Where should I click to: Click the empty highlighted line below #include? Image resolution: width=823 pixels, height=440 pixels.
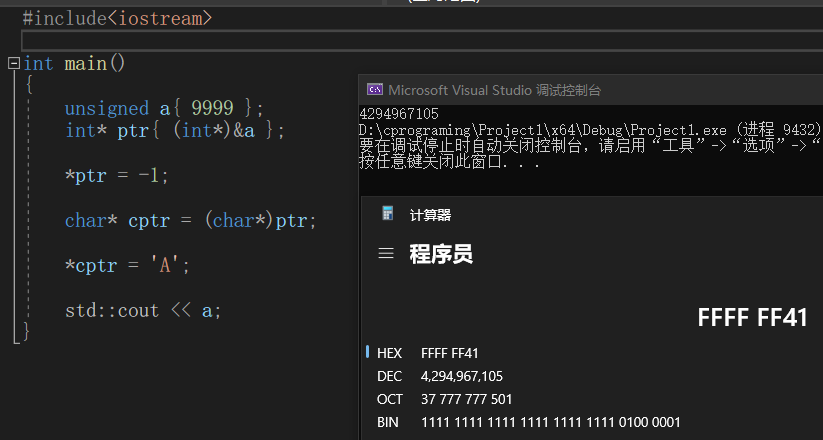pyautogui.click(x=422, y=40)
